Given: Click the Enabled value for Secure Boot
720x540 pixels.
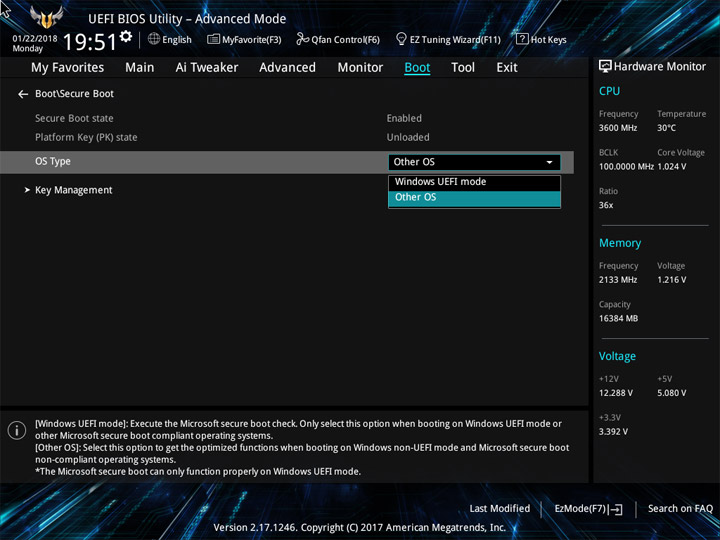Looking at the screenshot, I should pos(404,118).
